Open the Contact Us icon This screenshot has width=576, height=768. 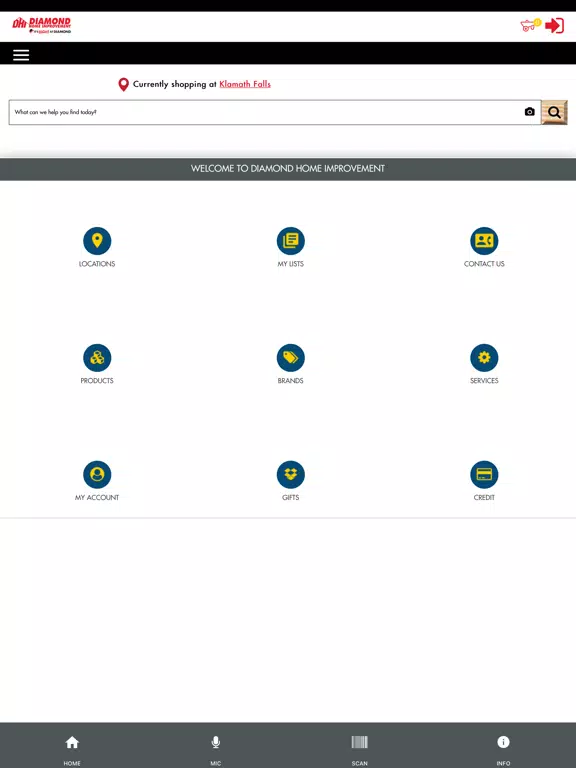[484, 241]
